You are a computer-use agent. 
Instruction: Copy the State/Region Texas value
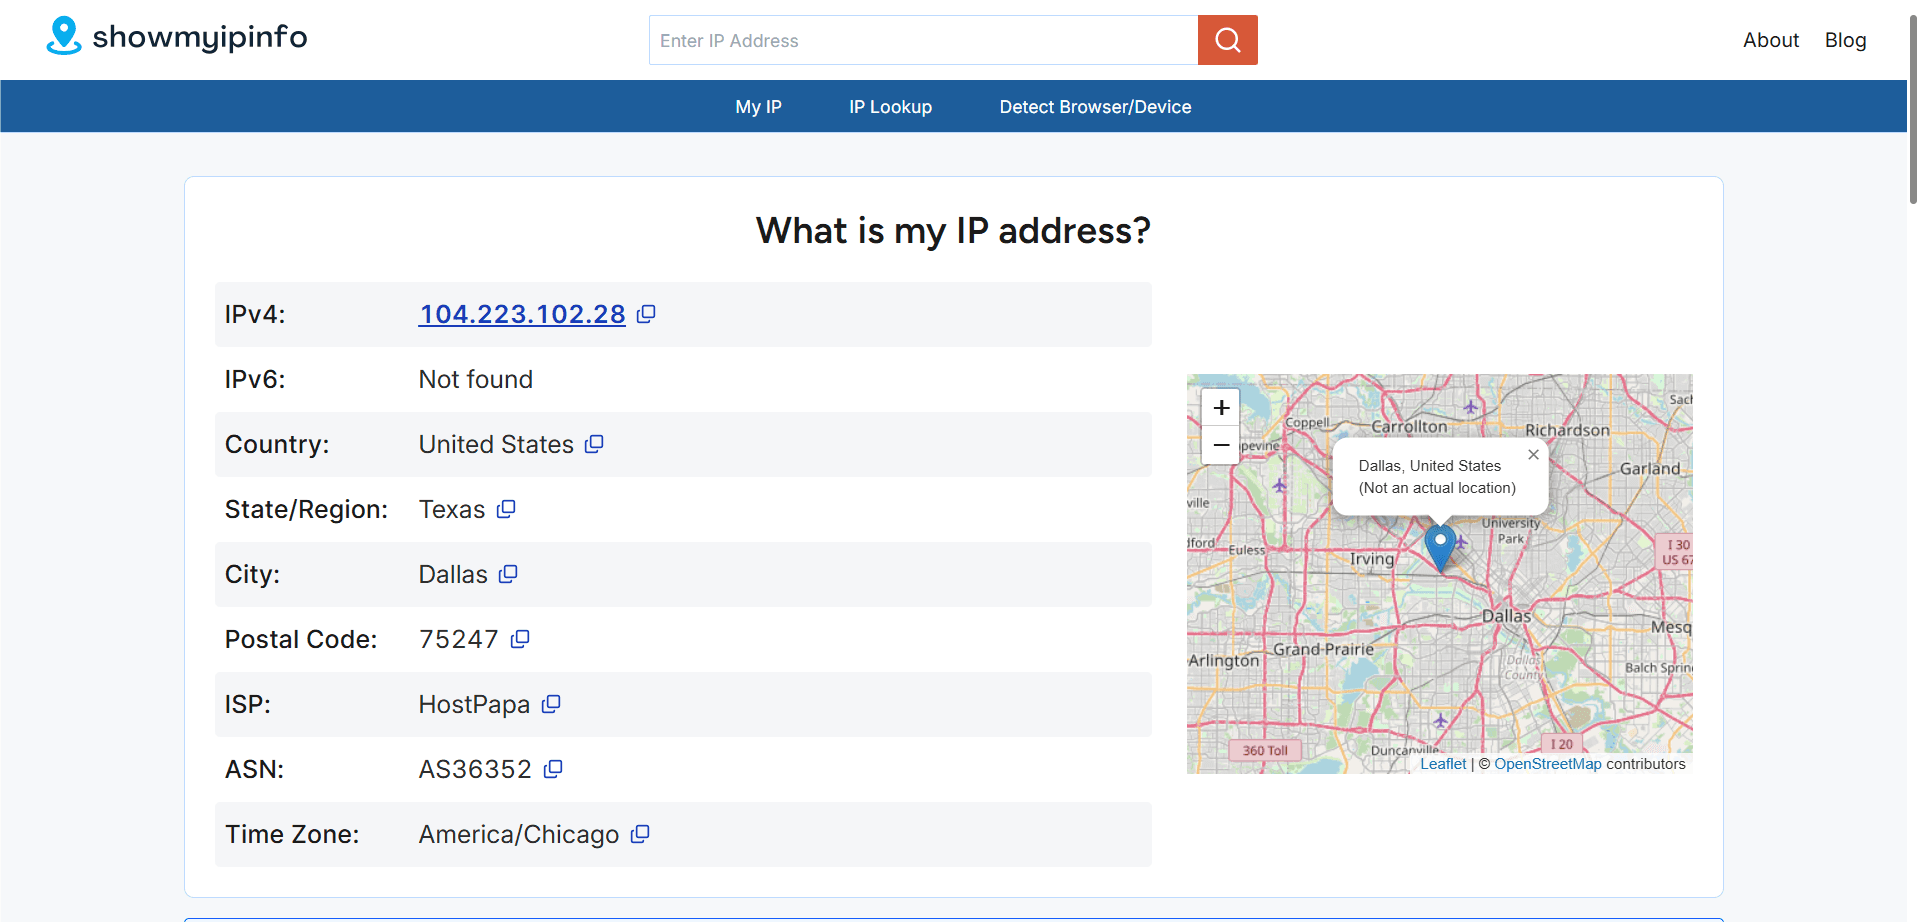(x=507, y=509)
